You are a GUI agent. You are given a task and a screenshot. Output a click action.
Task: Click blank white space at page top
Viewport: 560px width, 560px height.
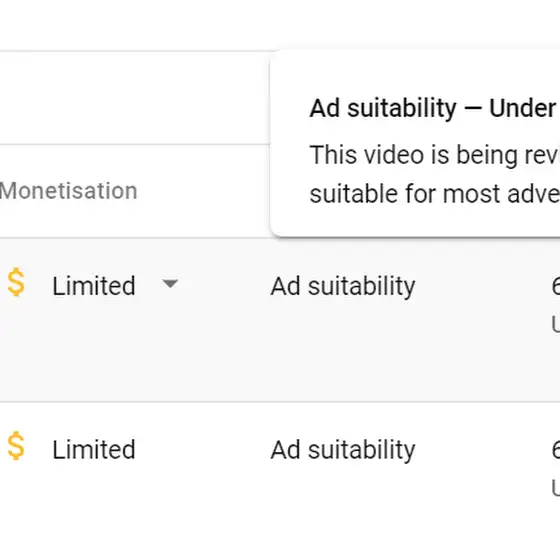(x=280, y=25)
